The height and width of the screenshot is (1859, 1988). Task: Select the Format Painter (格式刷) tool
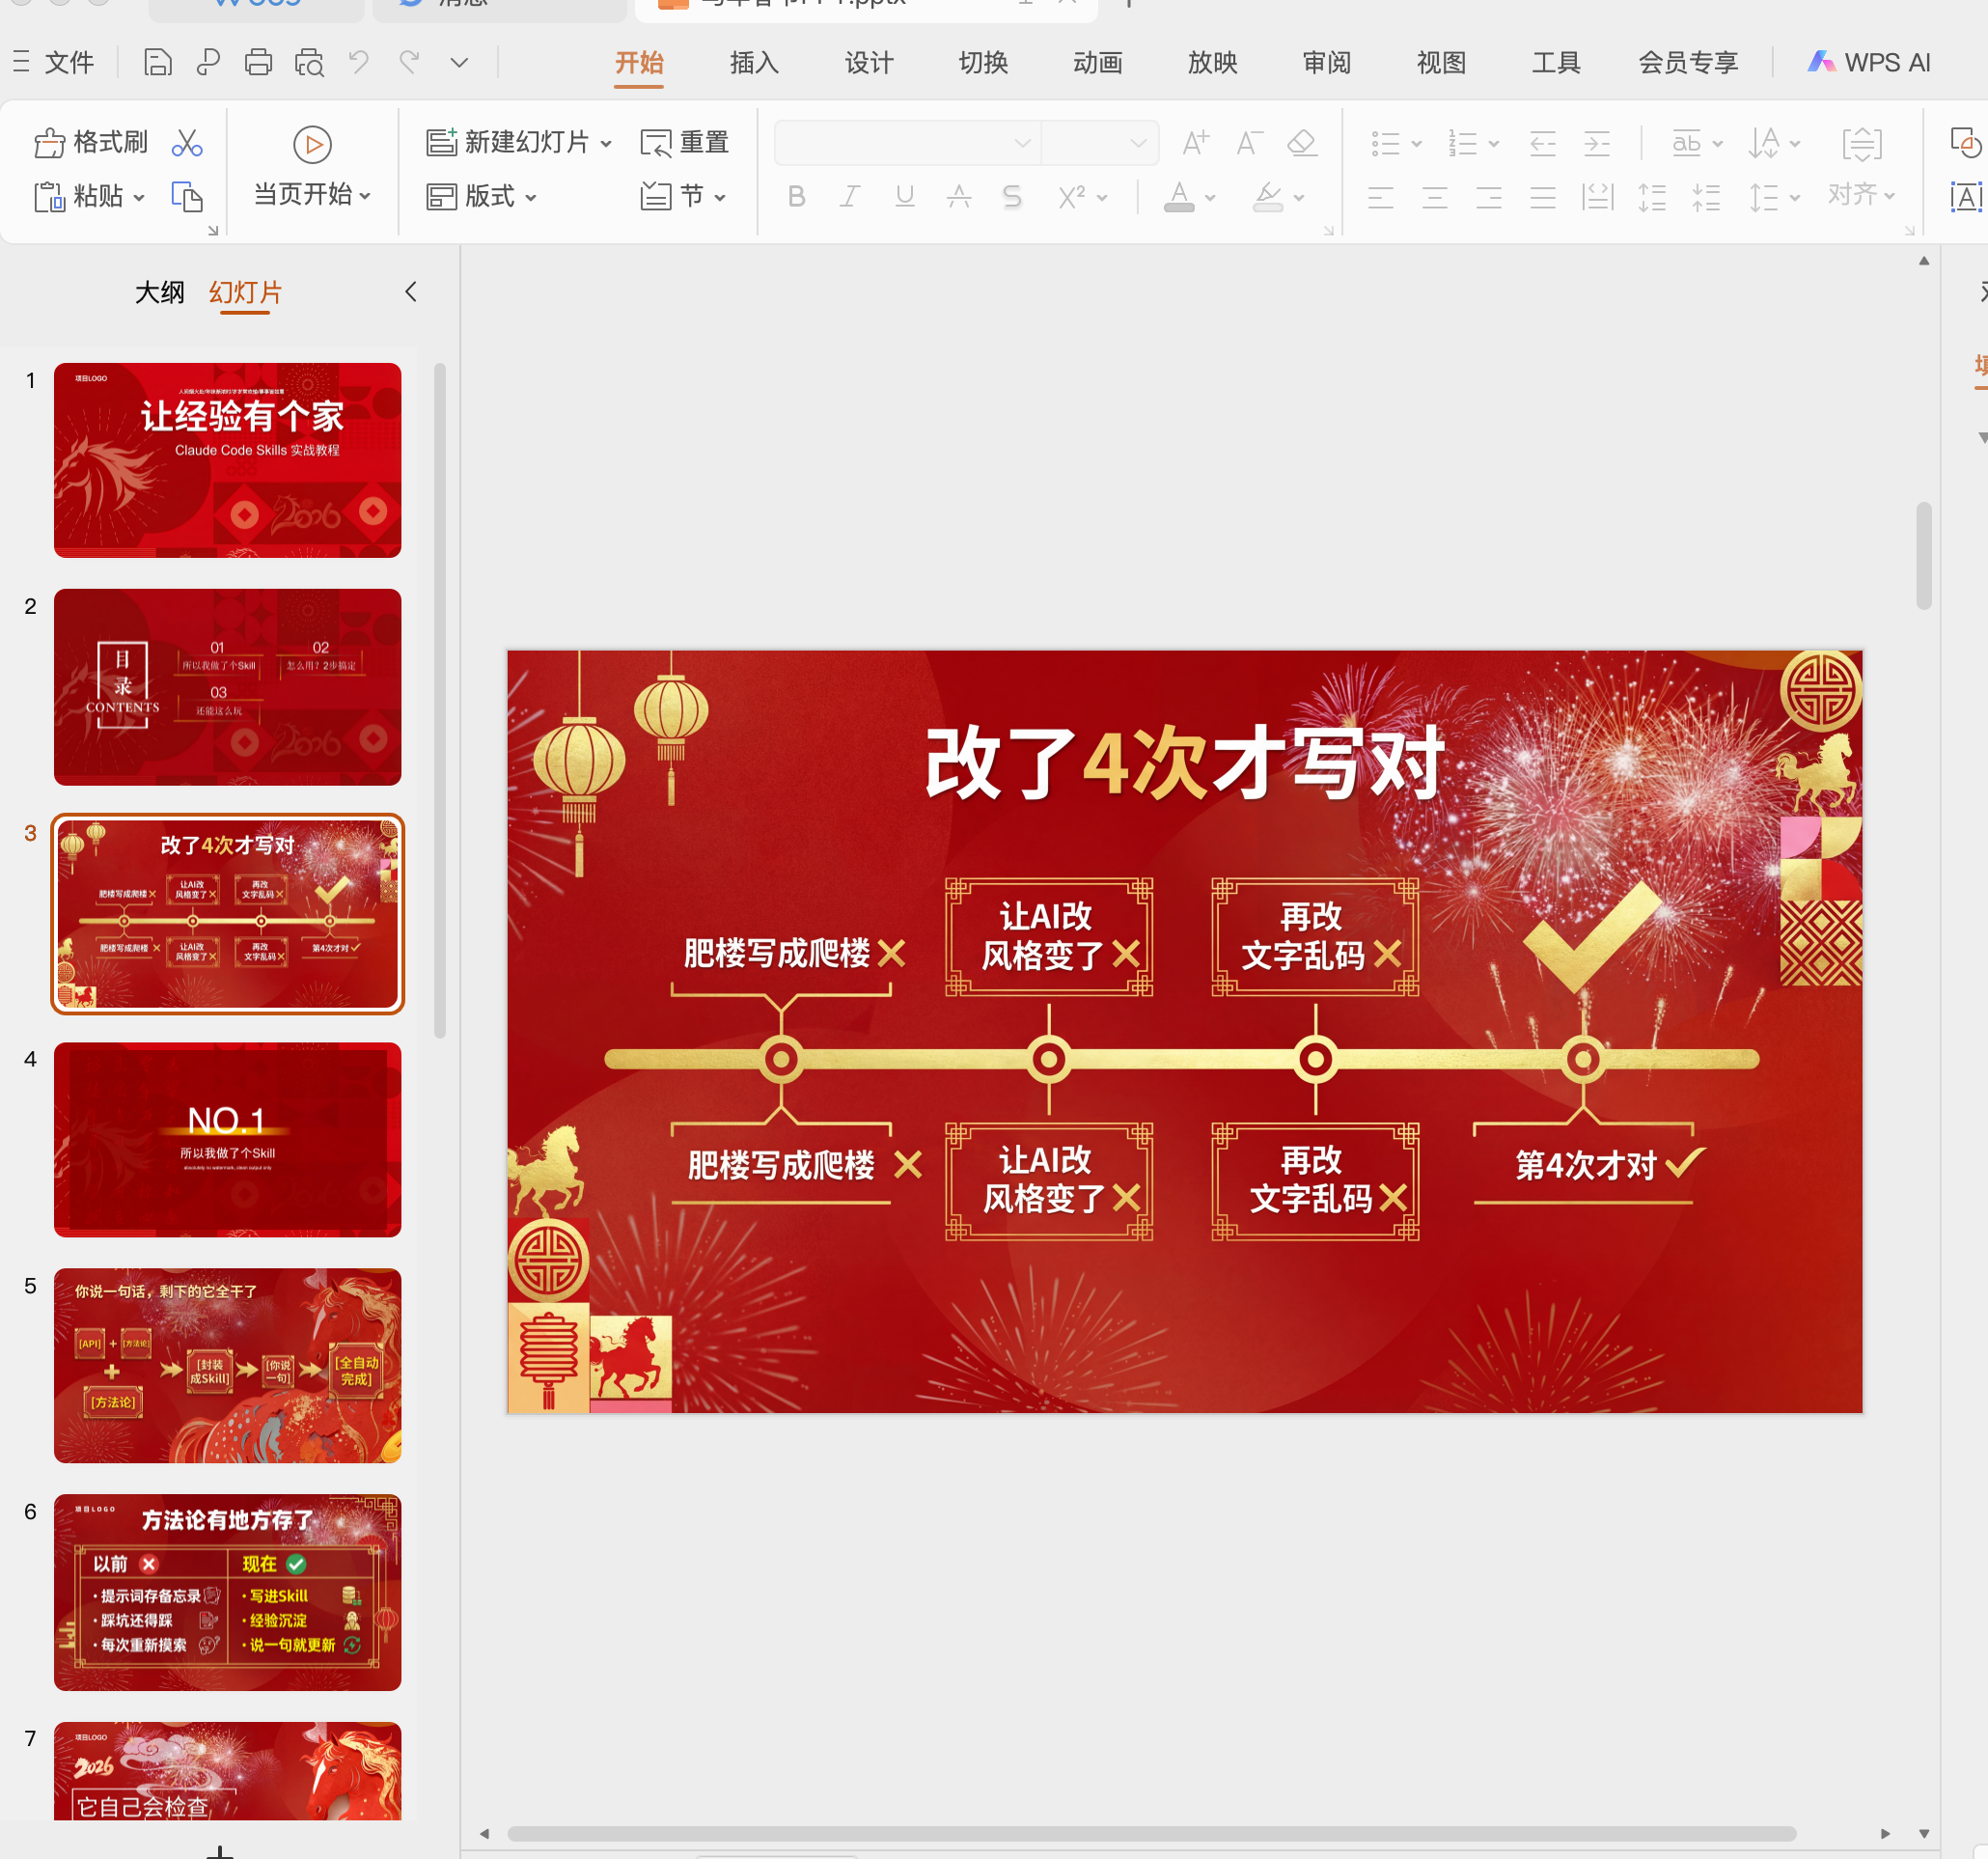(90, 142)
